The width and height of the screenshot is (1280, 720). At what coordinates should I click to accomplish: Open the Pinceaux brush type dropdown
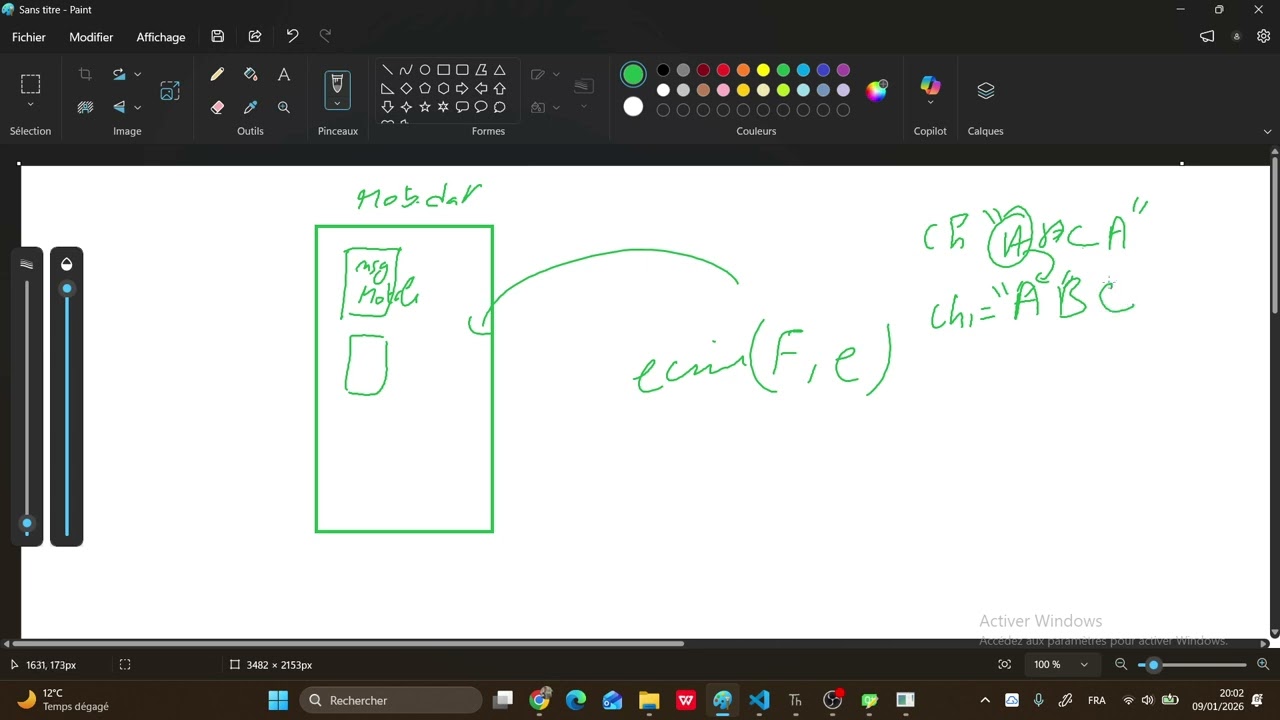337,103
